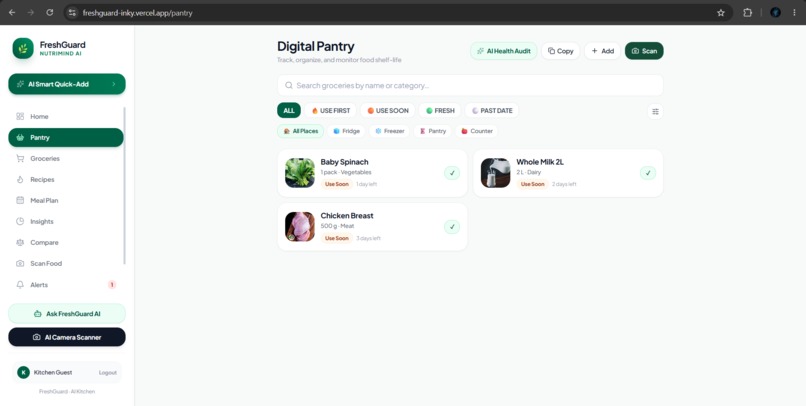Select All Places location chip
Image resolution: width=806 pixels, height=406 pixels.
(x=301, y=131)
